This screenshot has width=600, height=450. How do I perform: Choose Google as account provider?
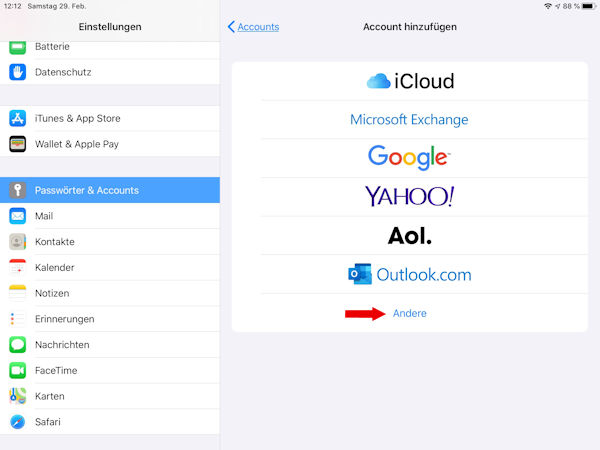pyautogui.click(x=409, y=158)
